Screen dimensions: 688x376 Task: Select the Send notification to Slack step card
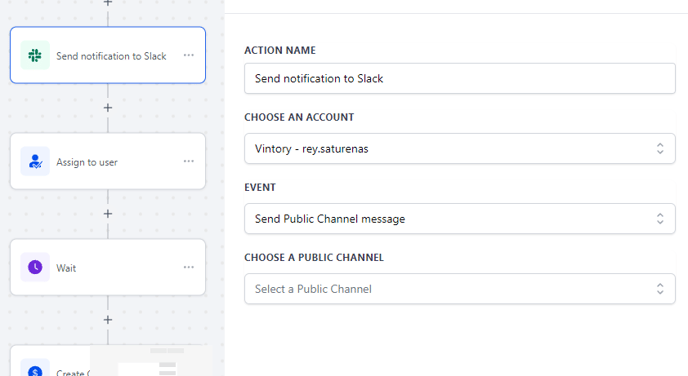[x=108, y=55]
